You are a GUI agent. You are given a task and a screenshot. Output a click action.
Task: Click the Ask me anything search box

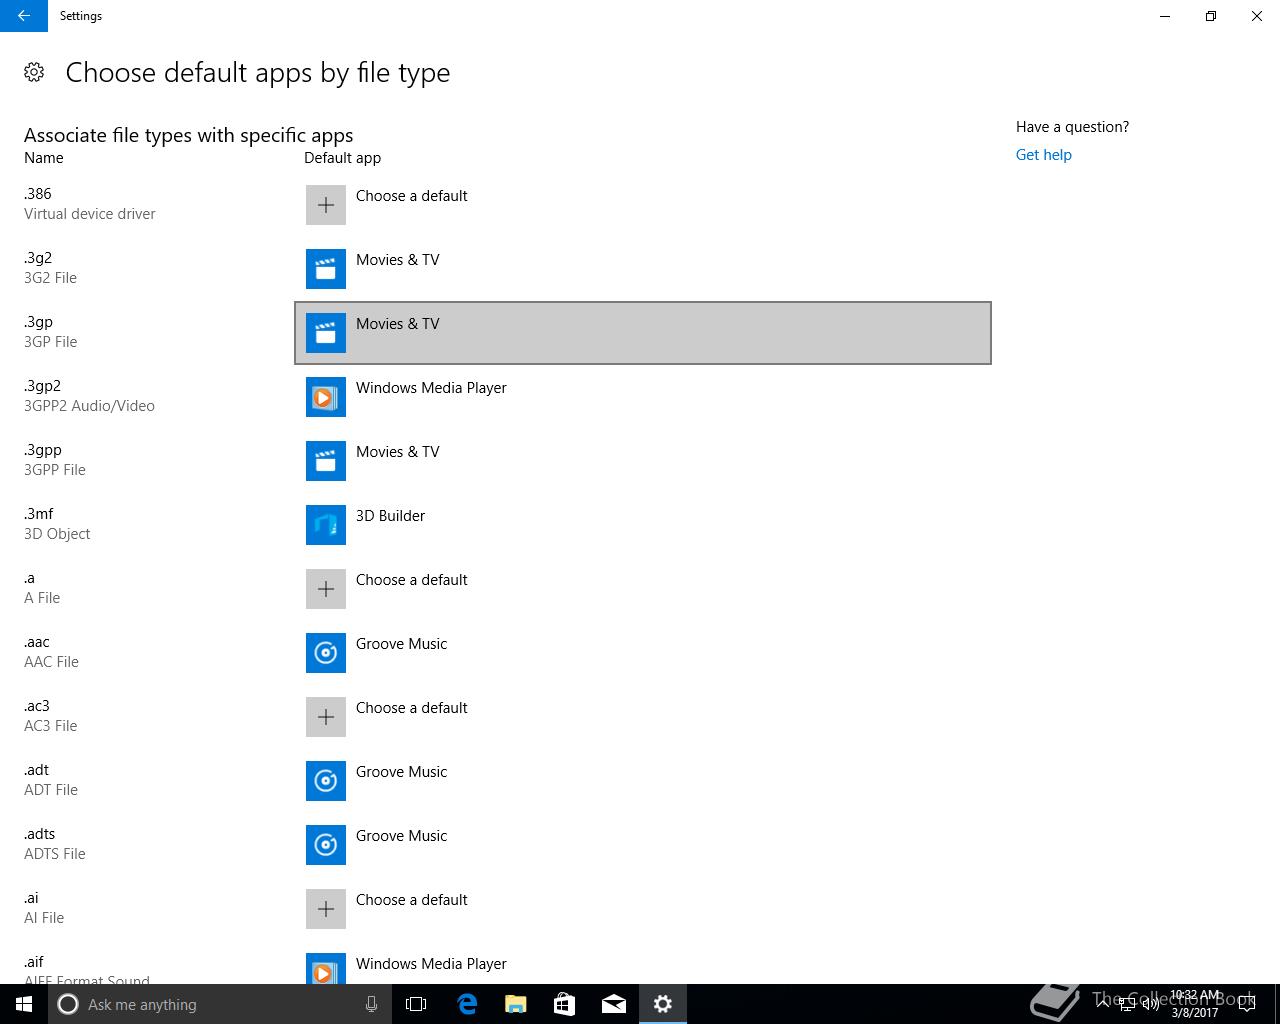coord(220,1004)
